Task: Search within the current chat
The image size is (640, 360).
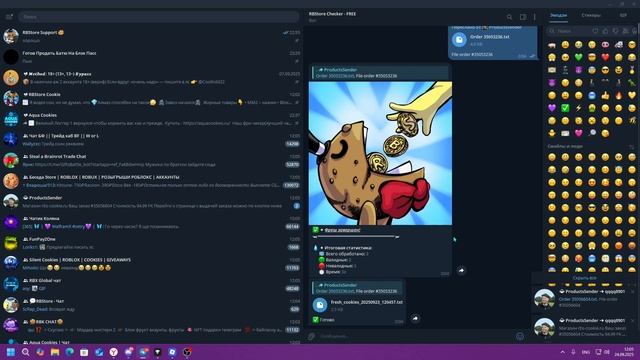Action: pos(509,17)
